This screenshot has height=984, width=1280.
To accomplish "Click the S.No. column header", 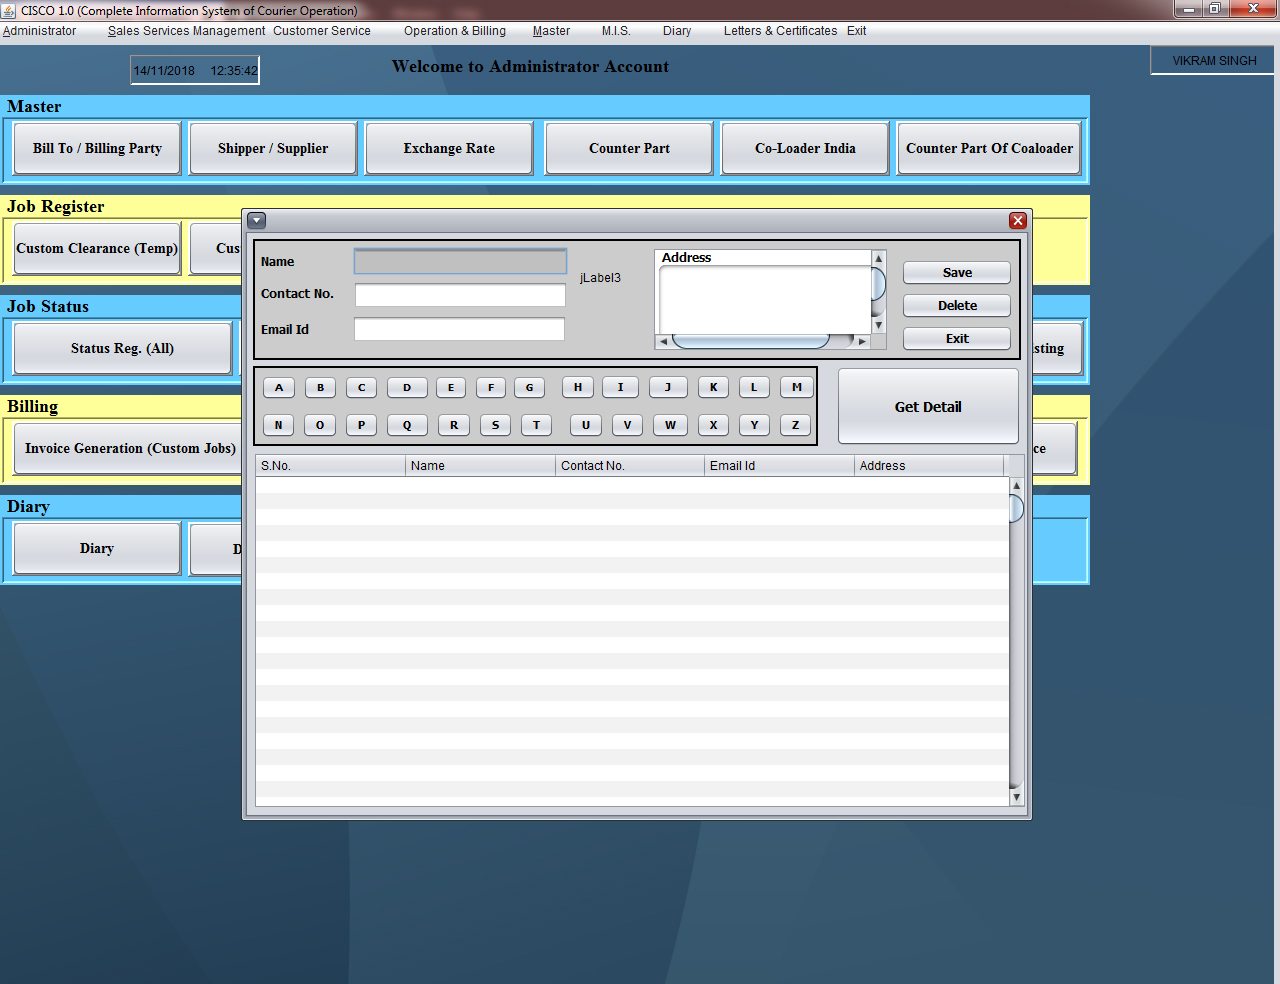I will coord(331,466).
